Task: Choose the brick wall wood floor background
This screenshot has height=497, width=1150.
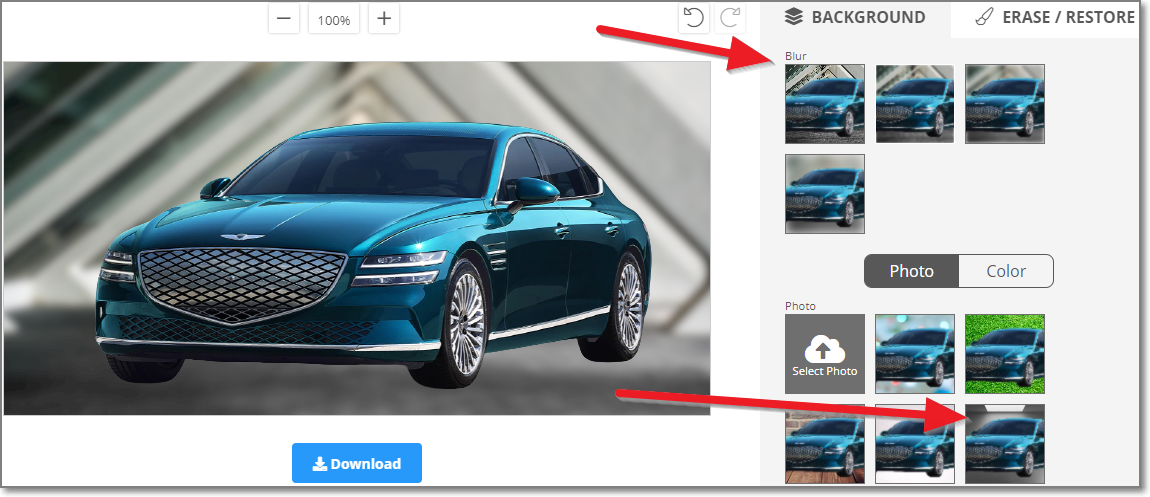Action: click(x=825, y=444)
